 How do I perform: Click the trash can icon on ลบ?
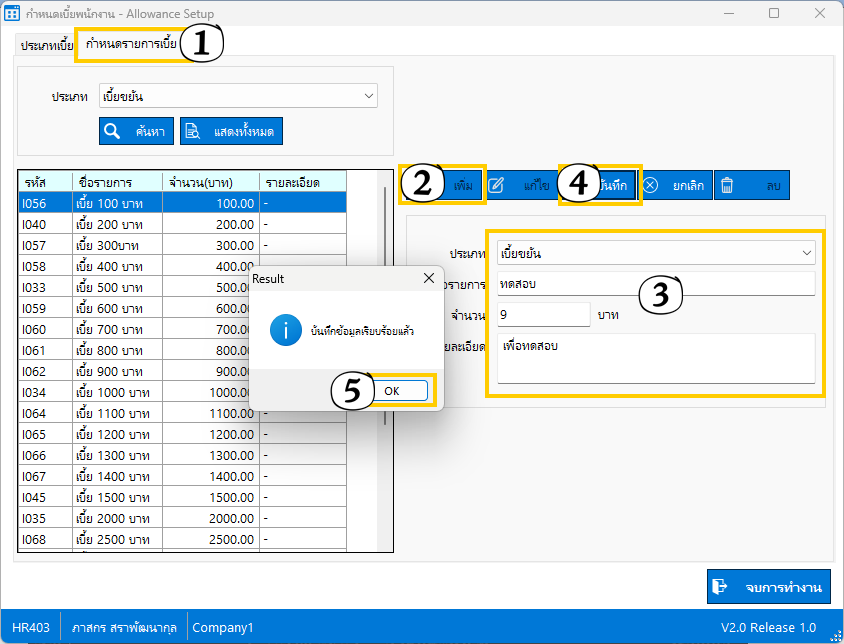pyautogui.click(x=727, y=185)
